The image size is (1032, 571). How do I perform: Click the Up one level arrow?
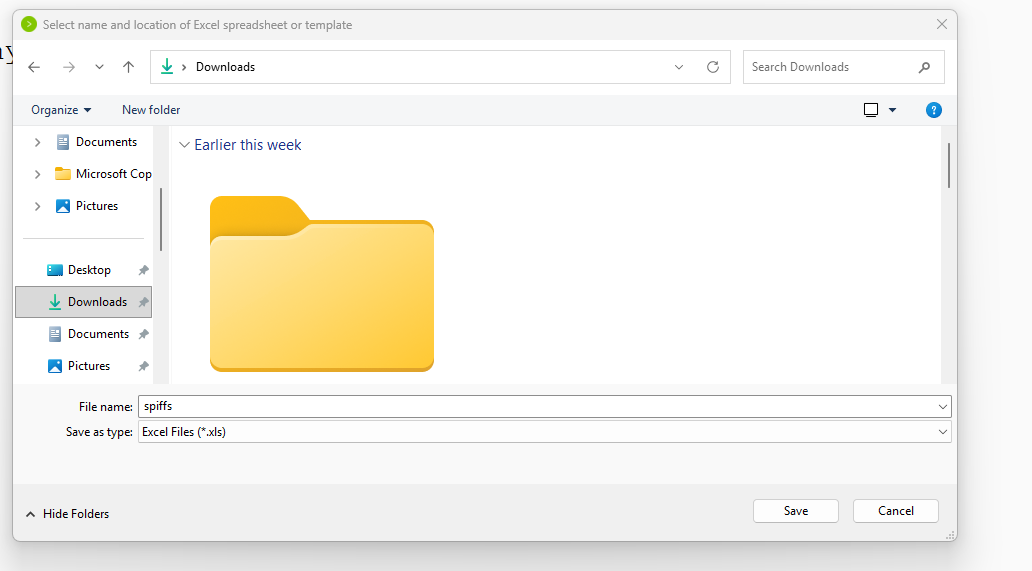(x=128, y=67)
